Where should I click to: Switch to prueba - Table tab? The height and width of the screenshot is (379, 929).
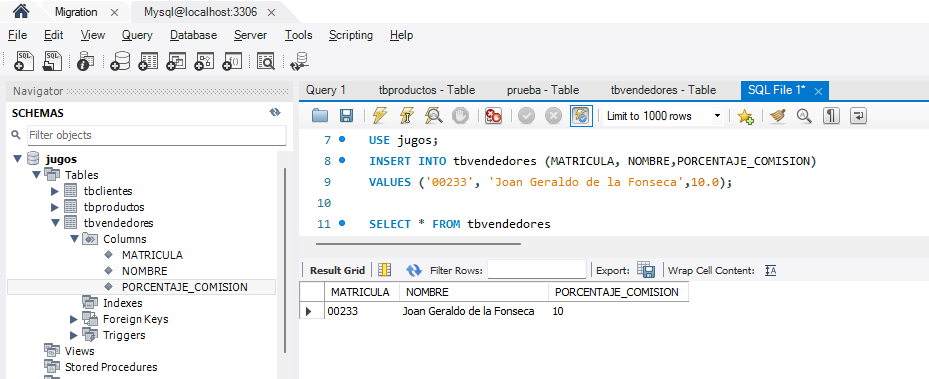[543, 90]
